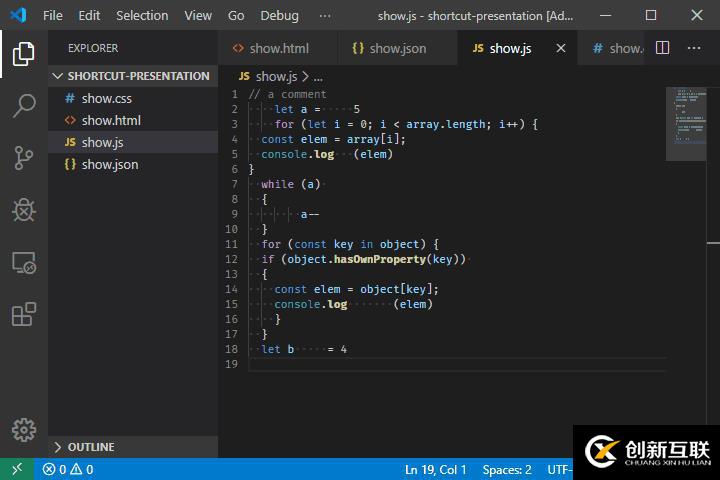The width and height of the screenshot is (720, 480).
Task: Close the show.js editor tab
Action: 561,48
